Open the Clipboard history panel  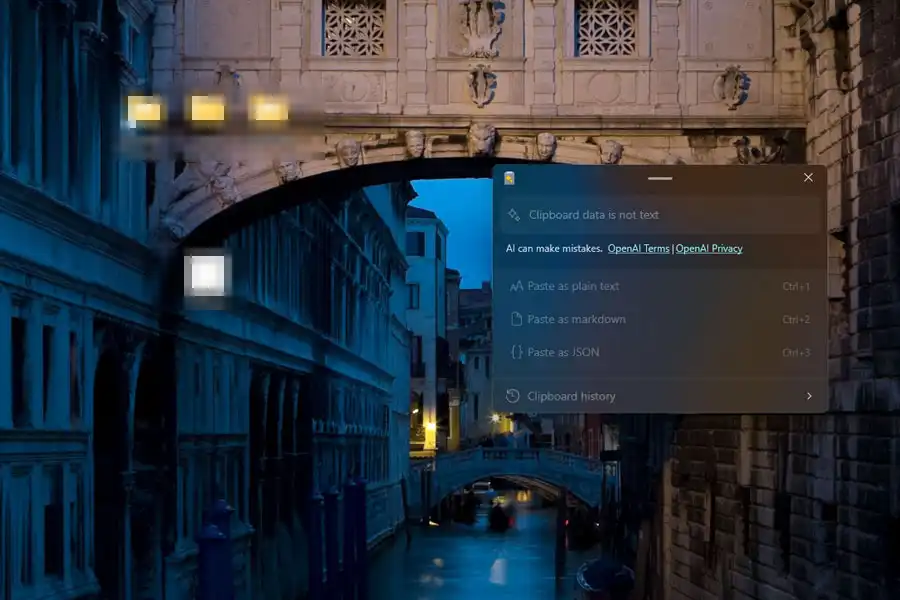(573, 397)
